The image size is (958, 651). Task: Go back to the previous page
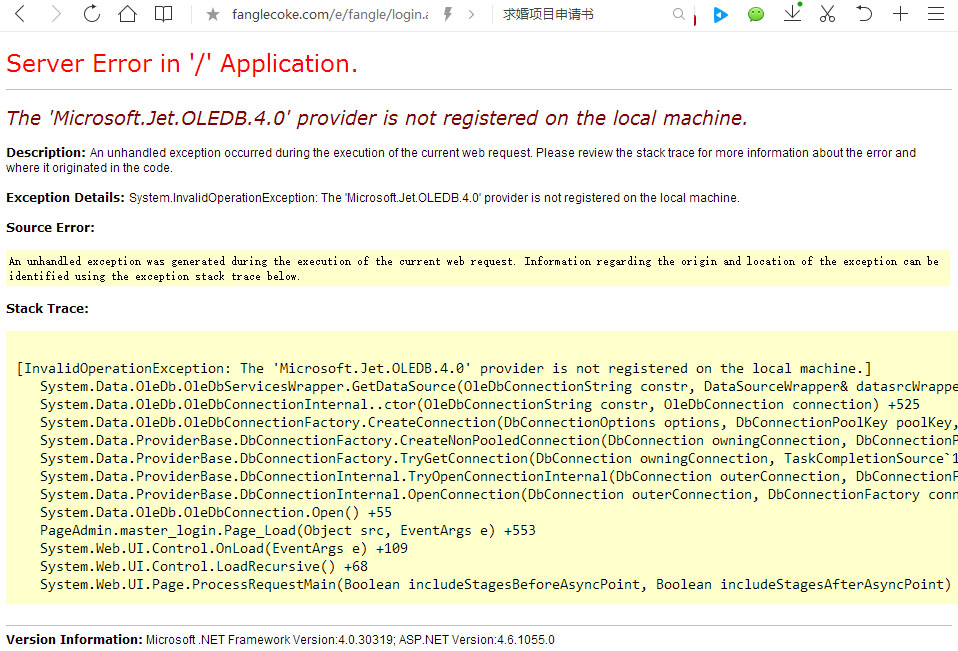pyautogui.click(x=20, y=14)
